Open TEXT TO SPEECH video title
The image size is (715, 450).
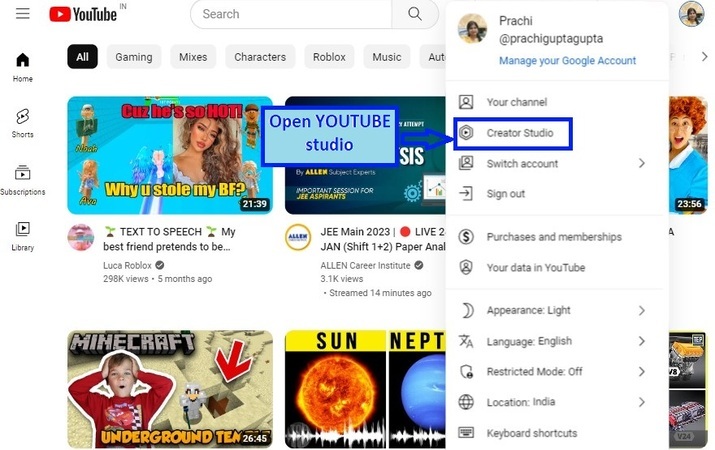(170, 239)
